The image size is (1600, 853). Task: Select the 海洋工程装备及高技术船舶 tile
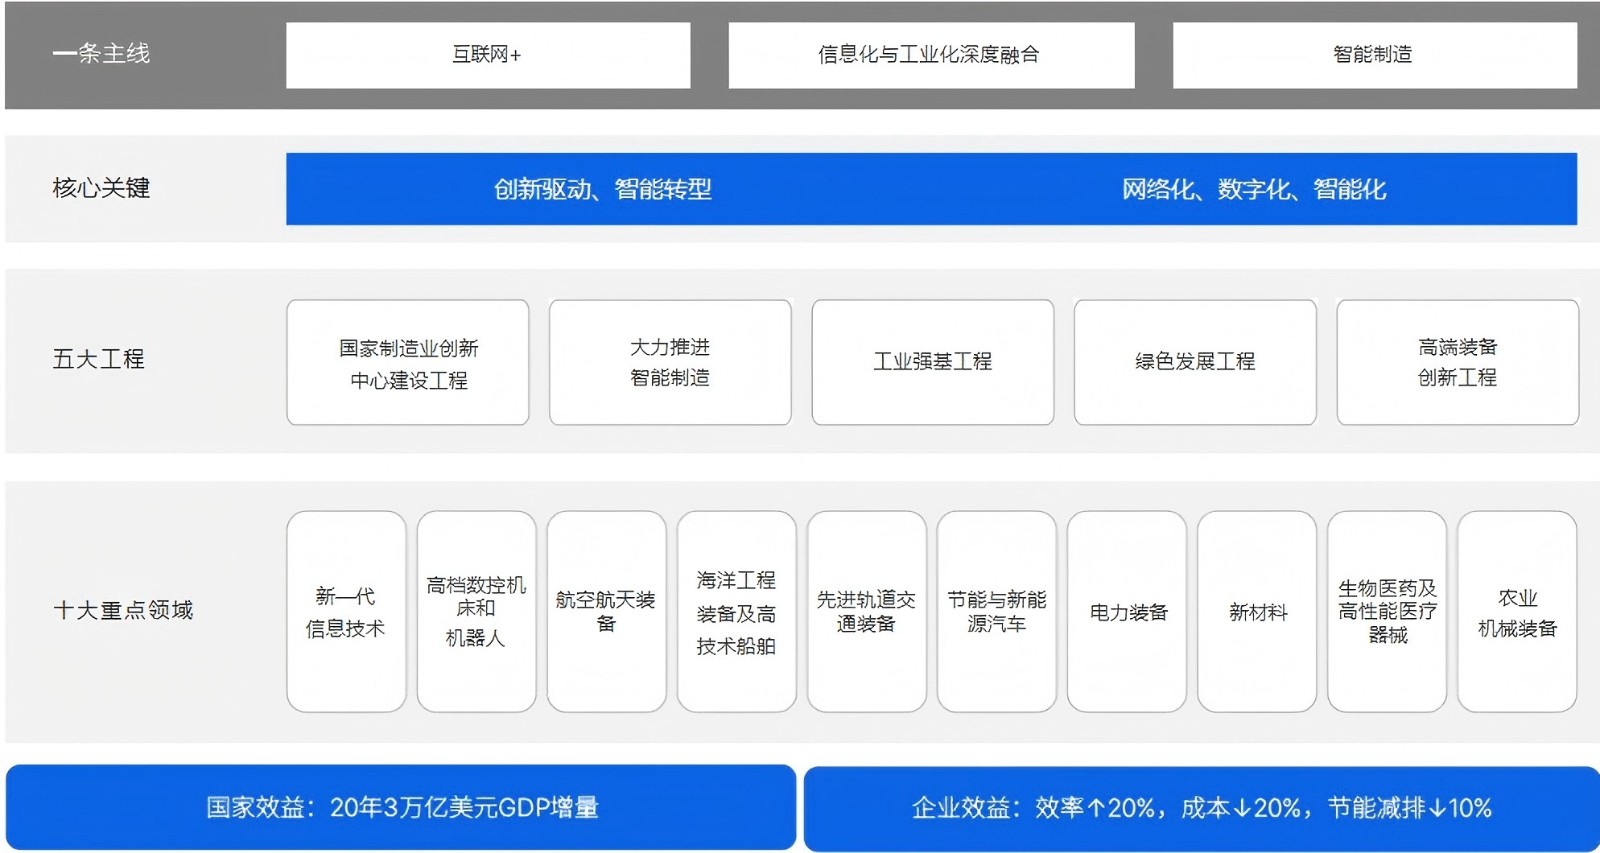click(x=736, y=612)
